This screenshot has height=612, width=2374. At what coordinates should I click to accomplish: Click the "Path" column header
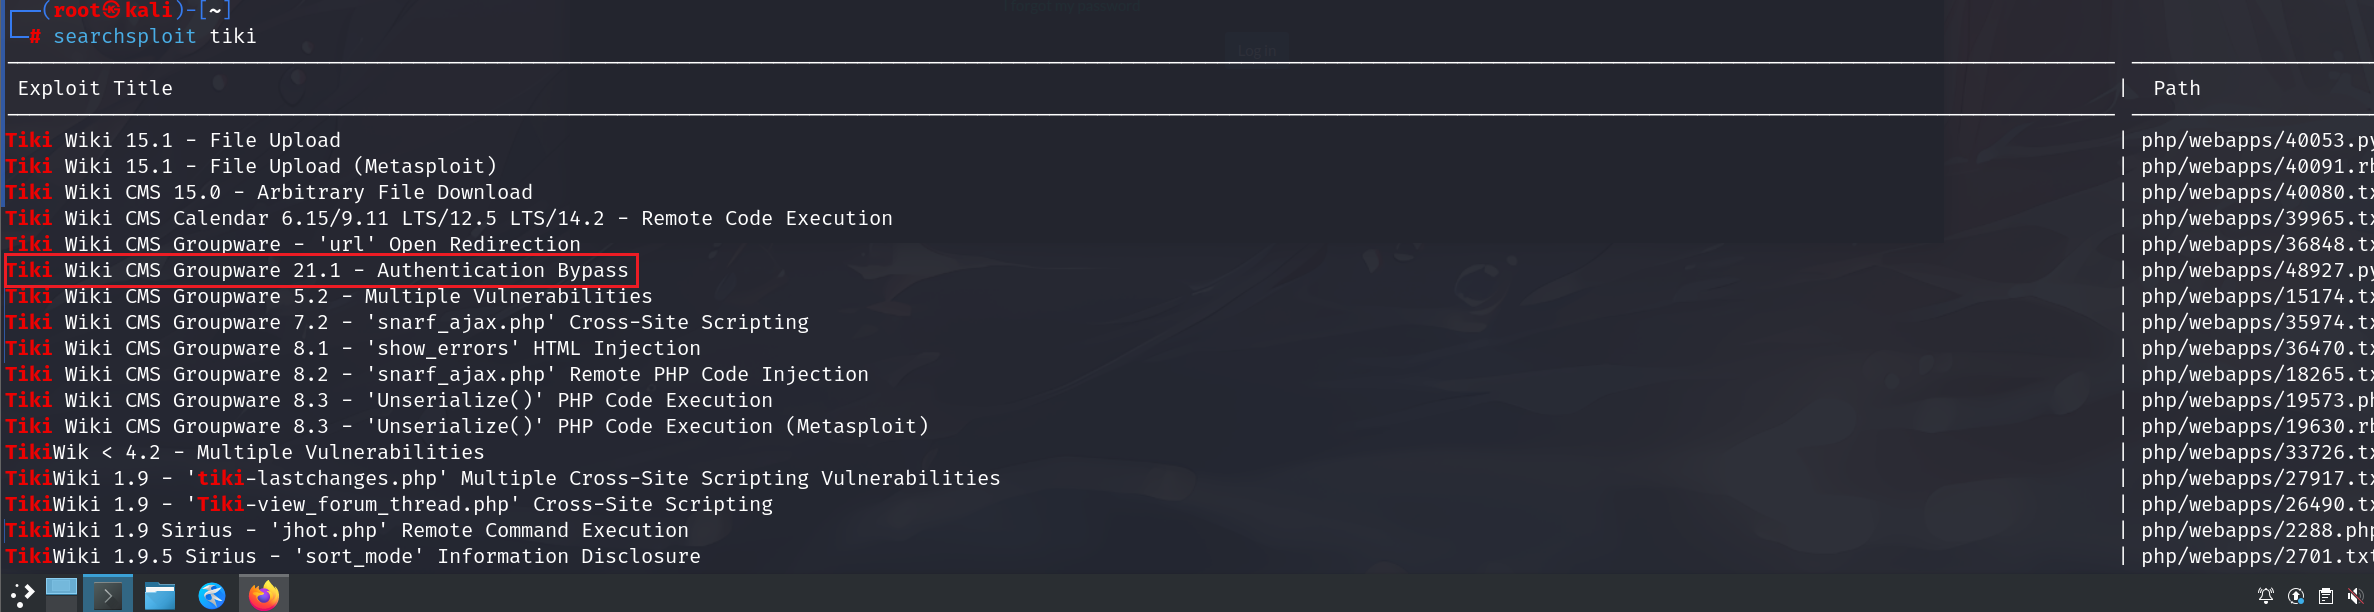pos(2176,88)
